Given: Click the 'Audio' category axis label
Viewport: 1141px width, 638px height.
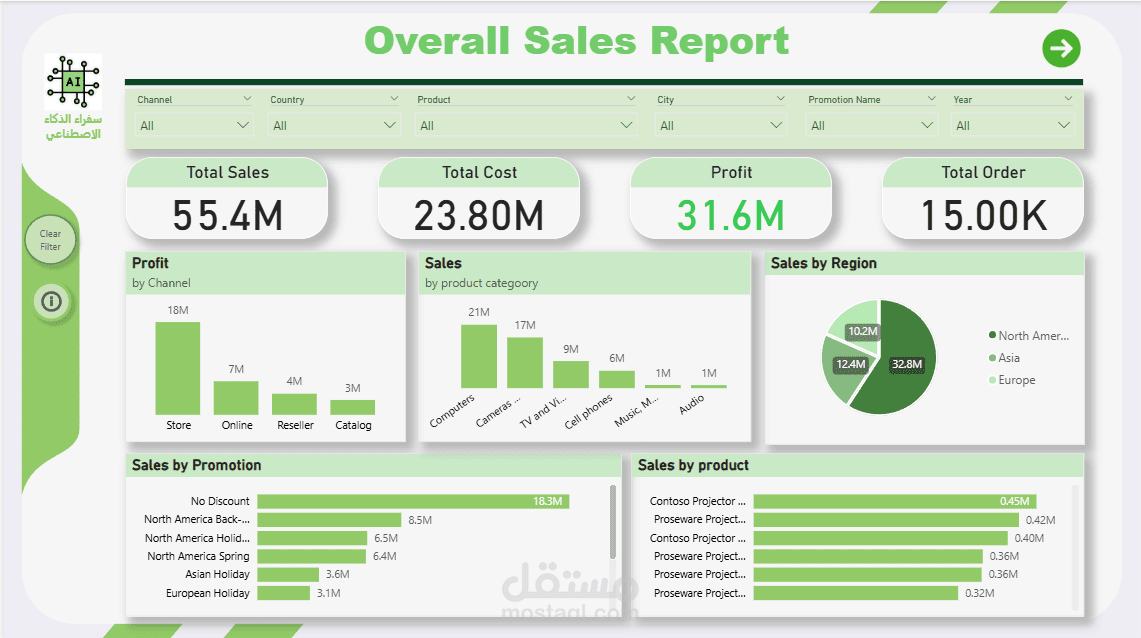Looking at the screenshot, I should (x=692, y=404).
